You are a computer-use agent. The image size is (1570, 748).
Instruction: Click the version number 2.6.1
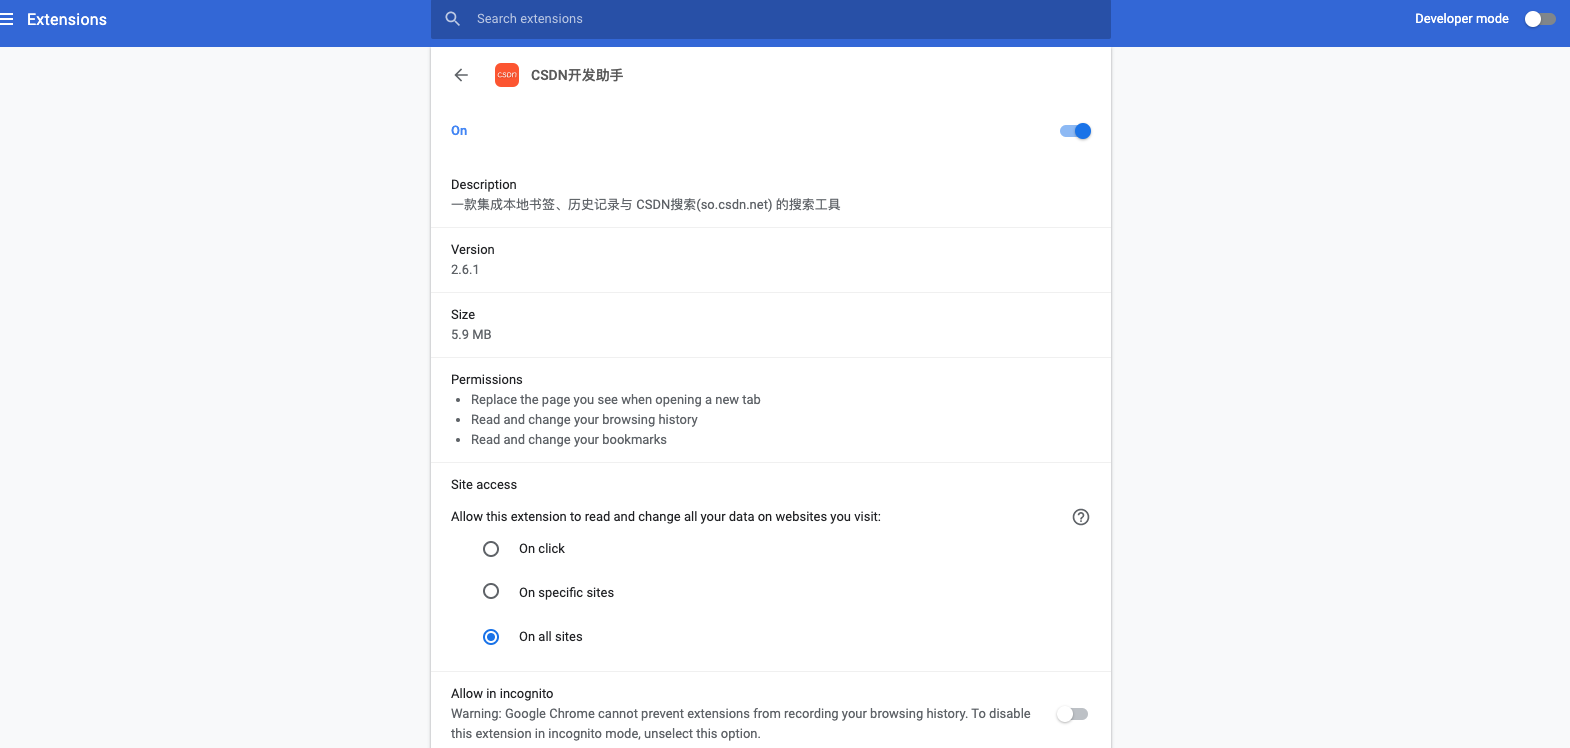(x=465, y=270)
